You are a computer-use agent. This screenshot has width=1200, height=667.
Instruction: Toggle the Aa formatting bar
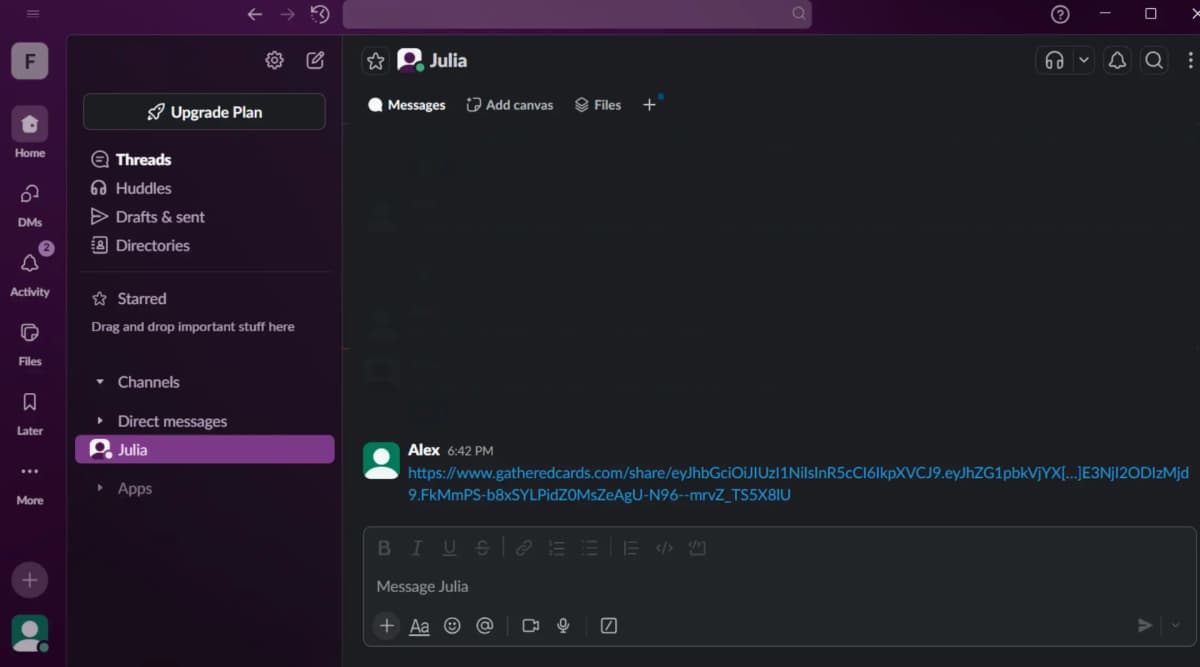[x=419, y=625]
